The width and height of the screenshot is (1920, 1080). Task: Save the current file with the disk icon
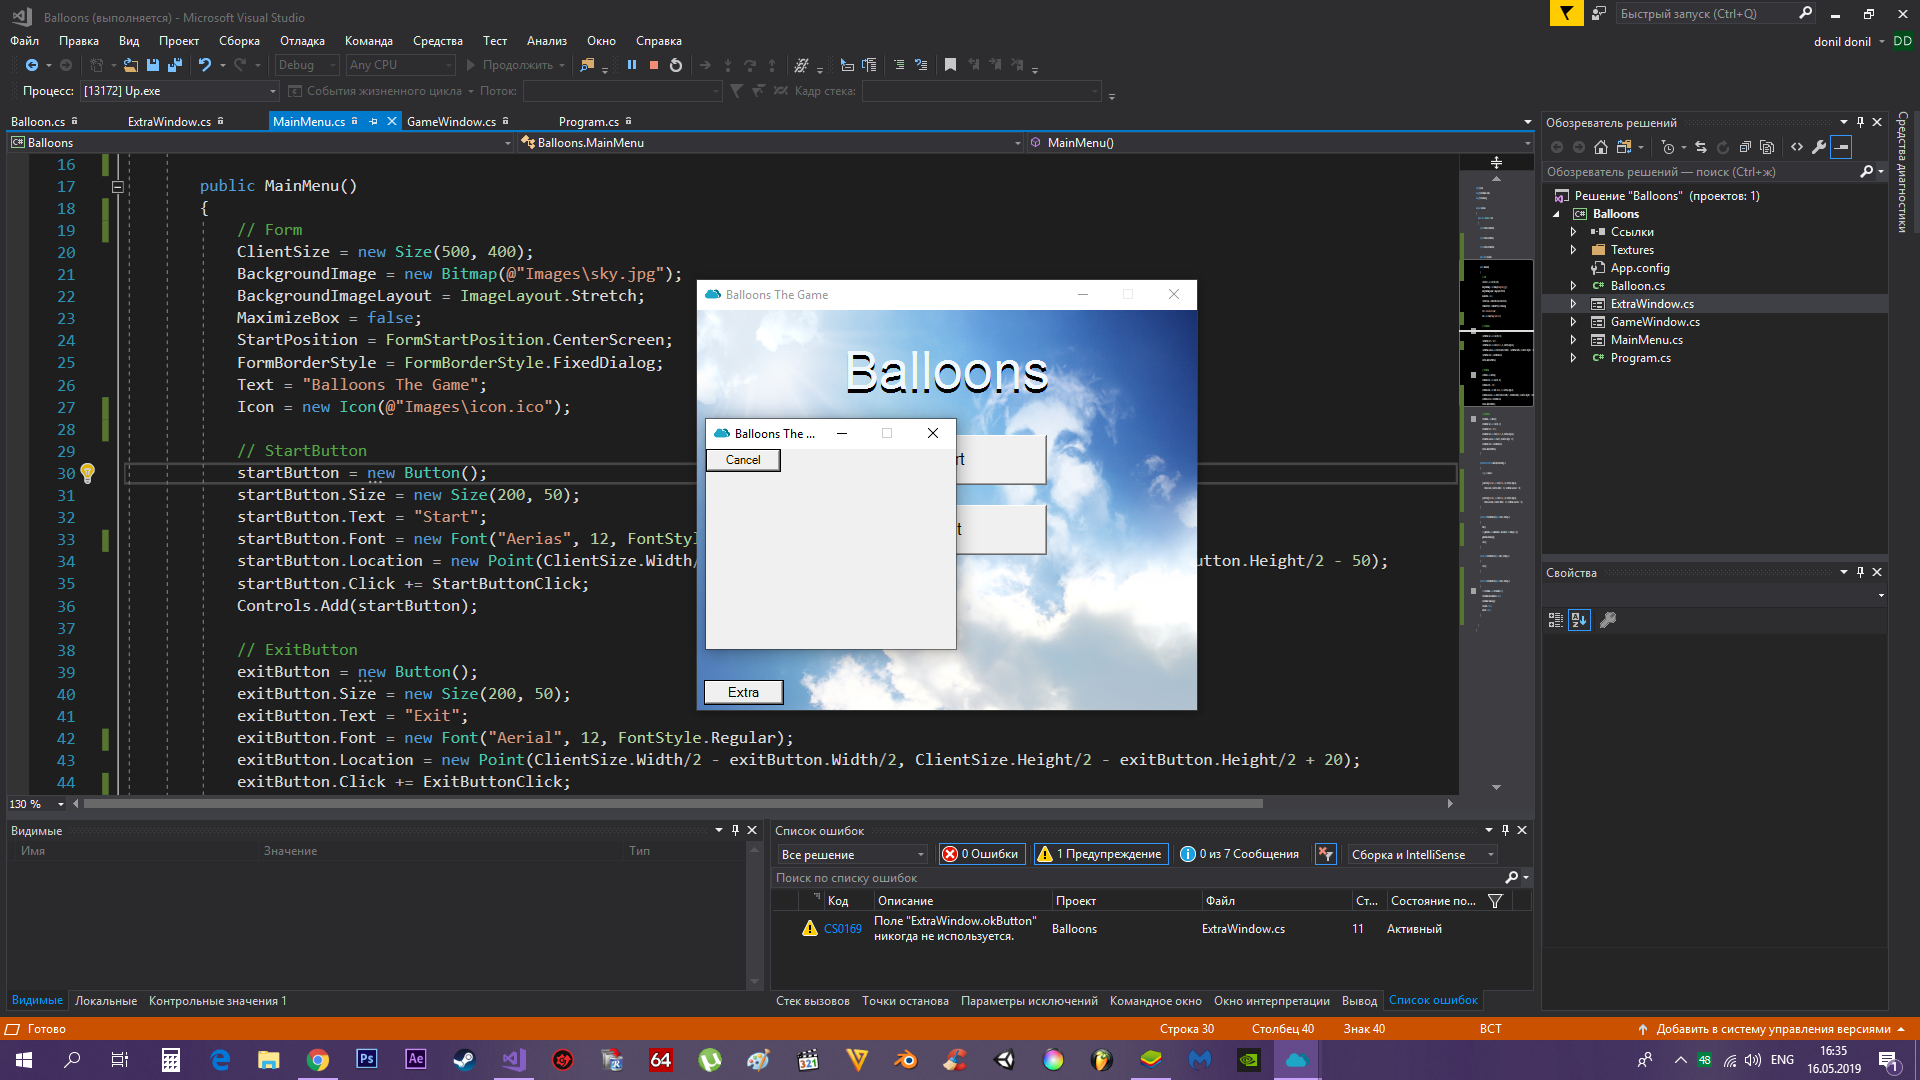point(153,65)
